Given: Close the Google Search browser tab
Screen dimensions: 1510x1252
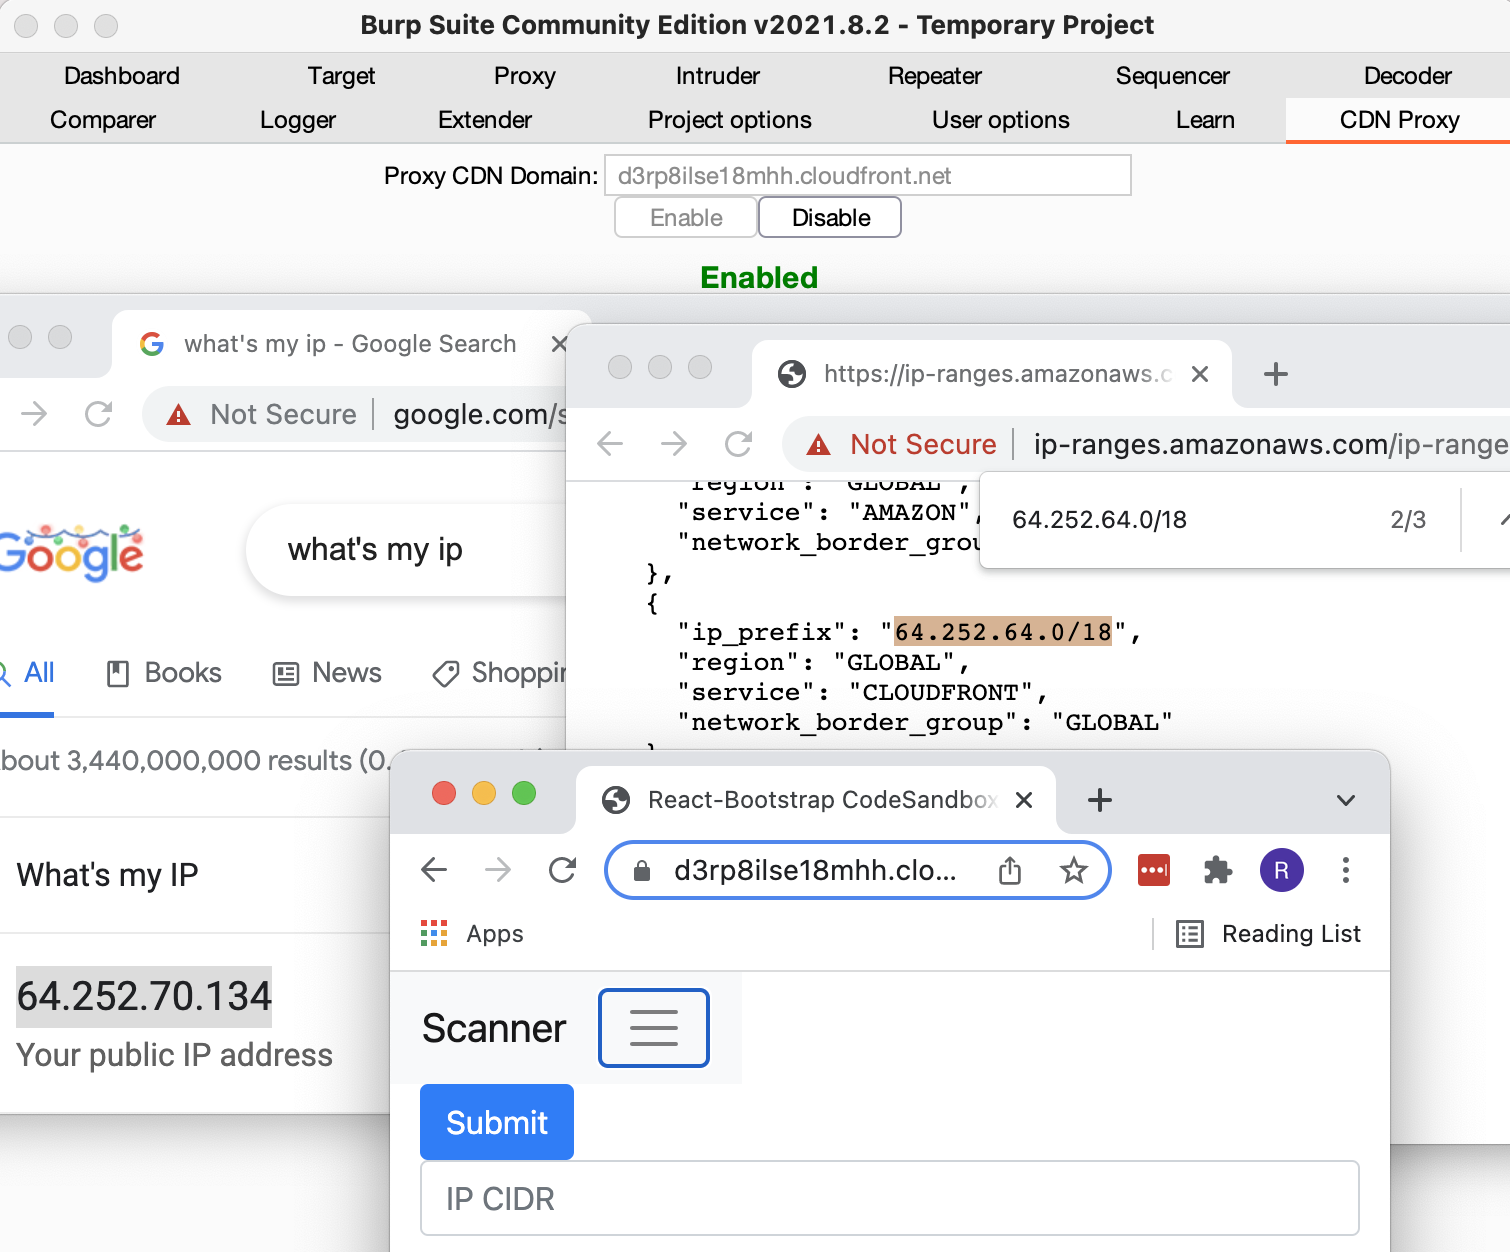Looking at the screenshot, I should [x=559, y=344].
